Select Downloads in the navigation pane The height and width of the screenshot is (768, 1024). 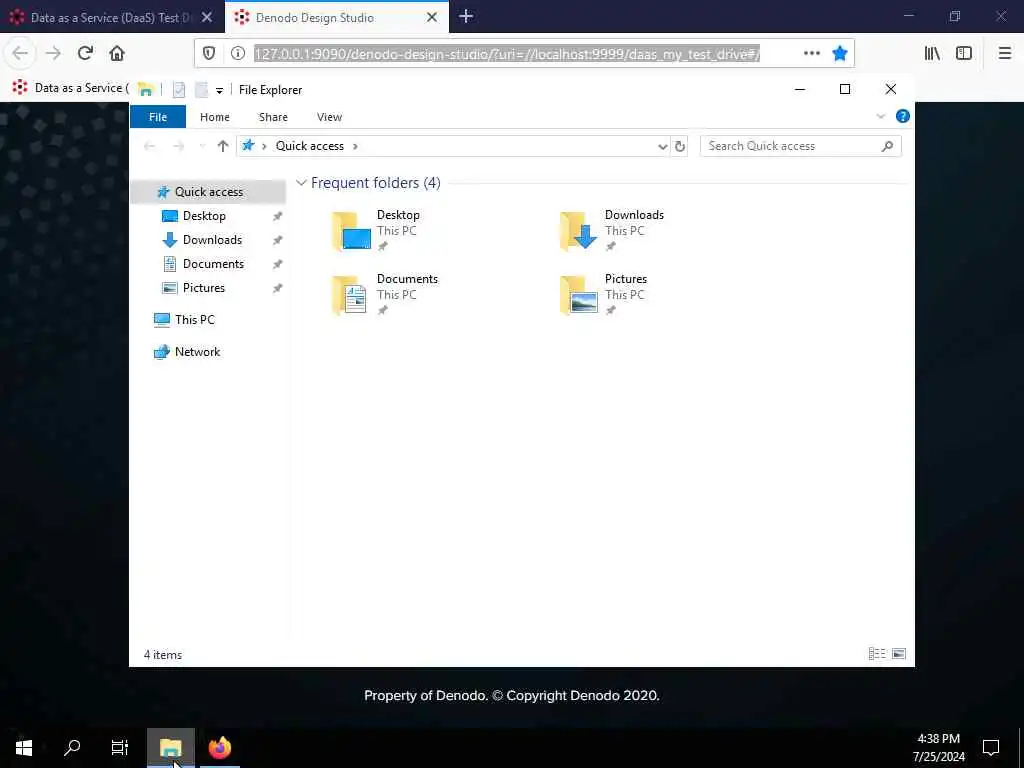pos(212,240)
